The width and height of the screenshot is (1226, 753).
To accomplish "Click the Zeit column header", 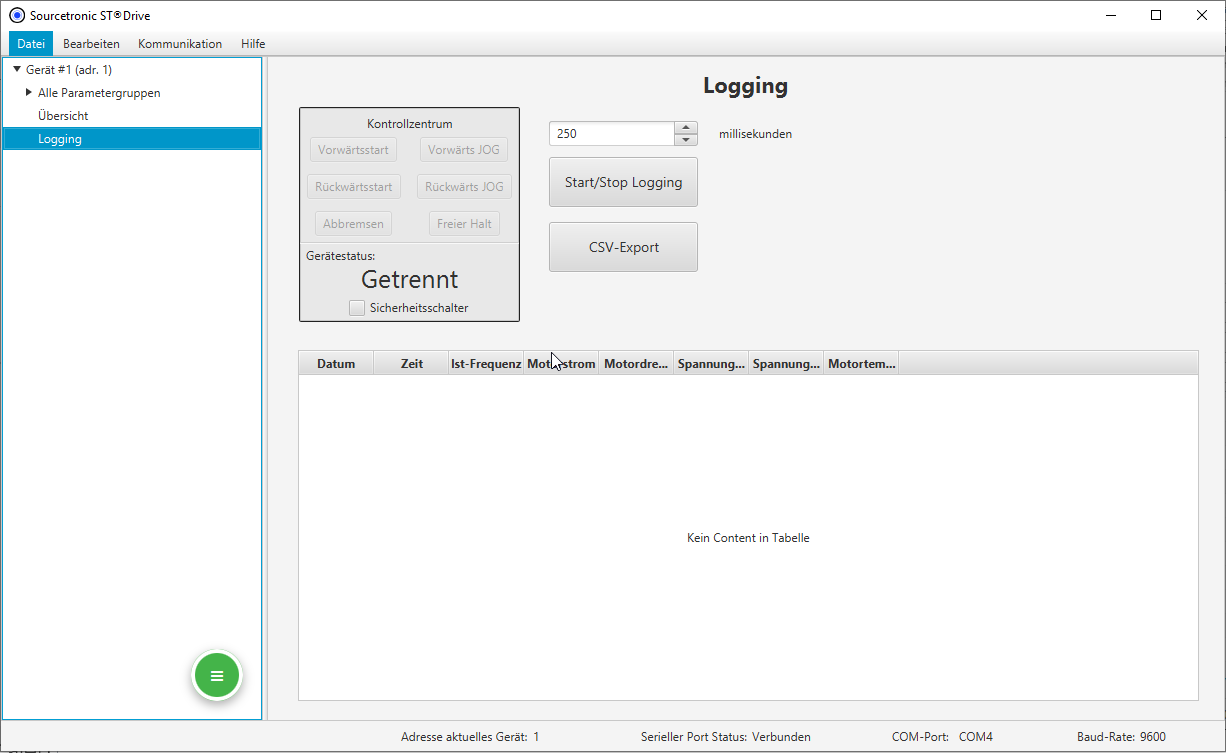I will click(x=411, y=364).
